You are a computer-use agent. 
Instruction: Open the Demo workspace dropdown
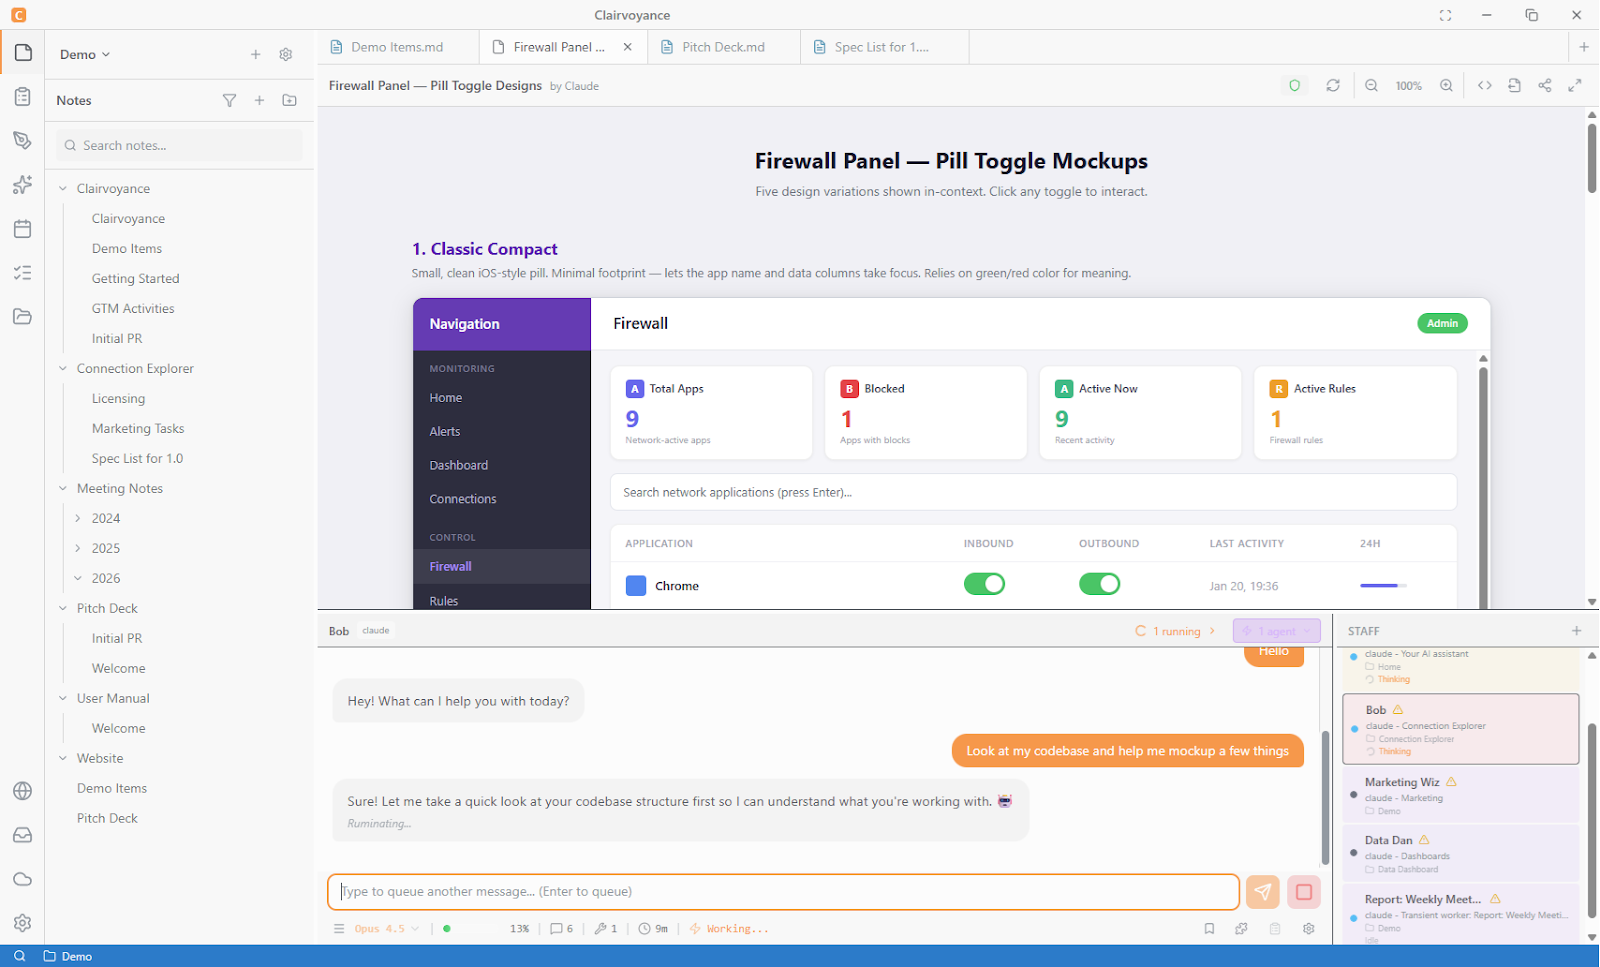tap(85, 55)
